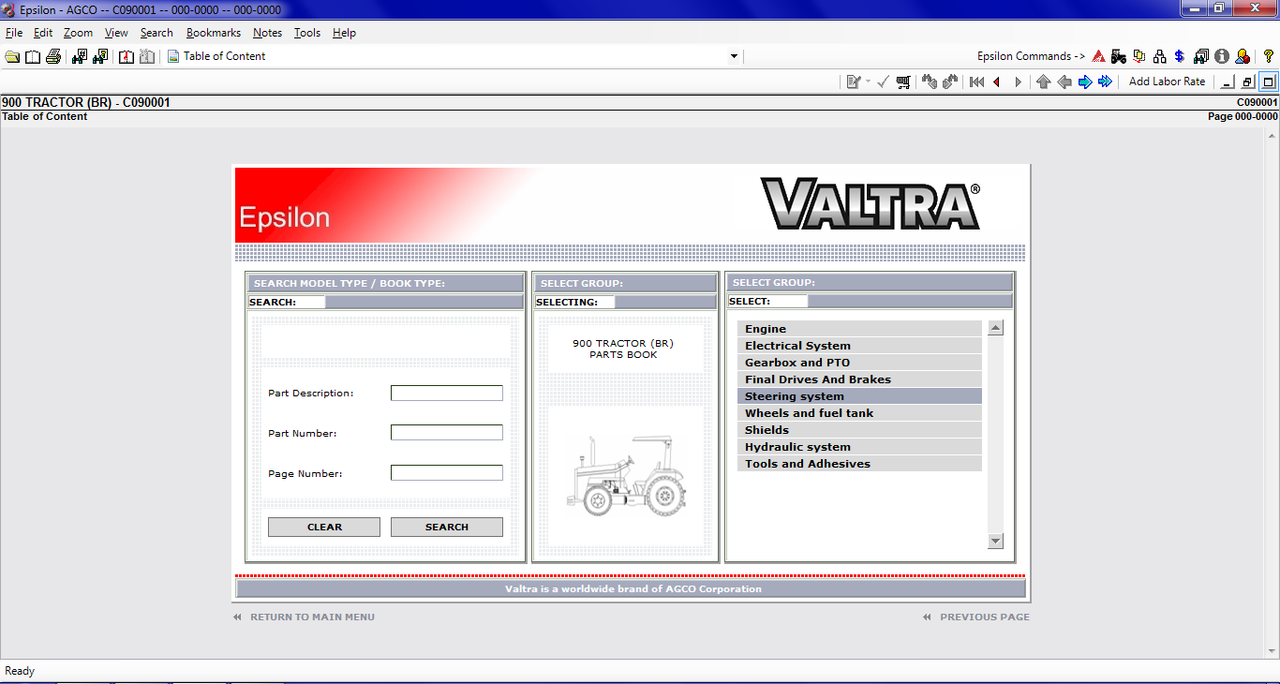Restore the inner document window
This screenshot has width=1280, height=684.
[1248, 82]
